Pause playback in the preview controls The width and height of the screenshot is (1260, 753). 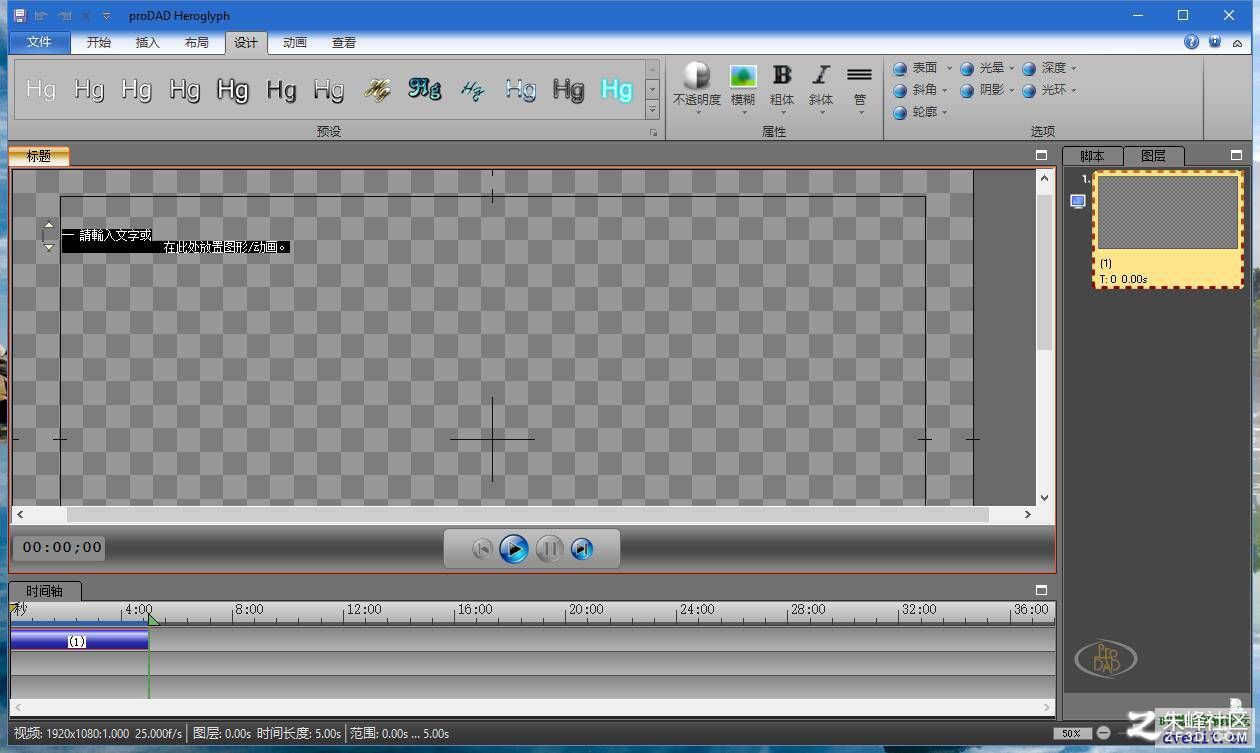click(x=549, y=549)
